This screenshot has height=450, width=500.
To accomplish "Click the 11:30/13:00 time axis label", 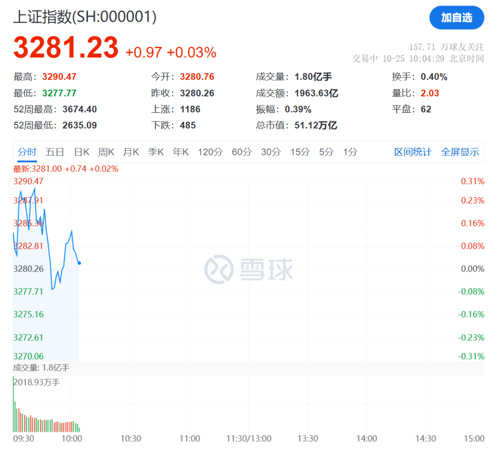I will click(249, 439).
